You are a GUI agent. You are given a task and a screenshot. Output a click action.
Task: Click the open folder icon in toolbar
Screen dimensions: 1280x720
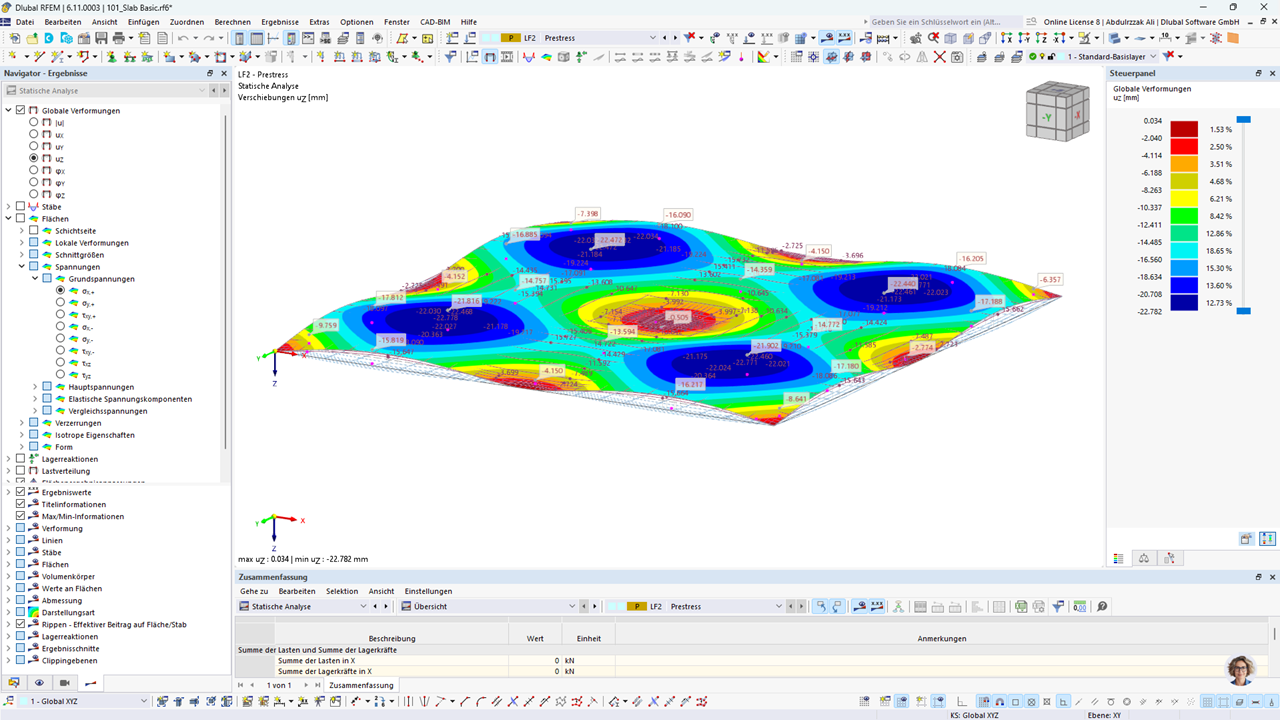pyautogui.click(x=32, y=38)
